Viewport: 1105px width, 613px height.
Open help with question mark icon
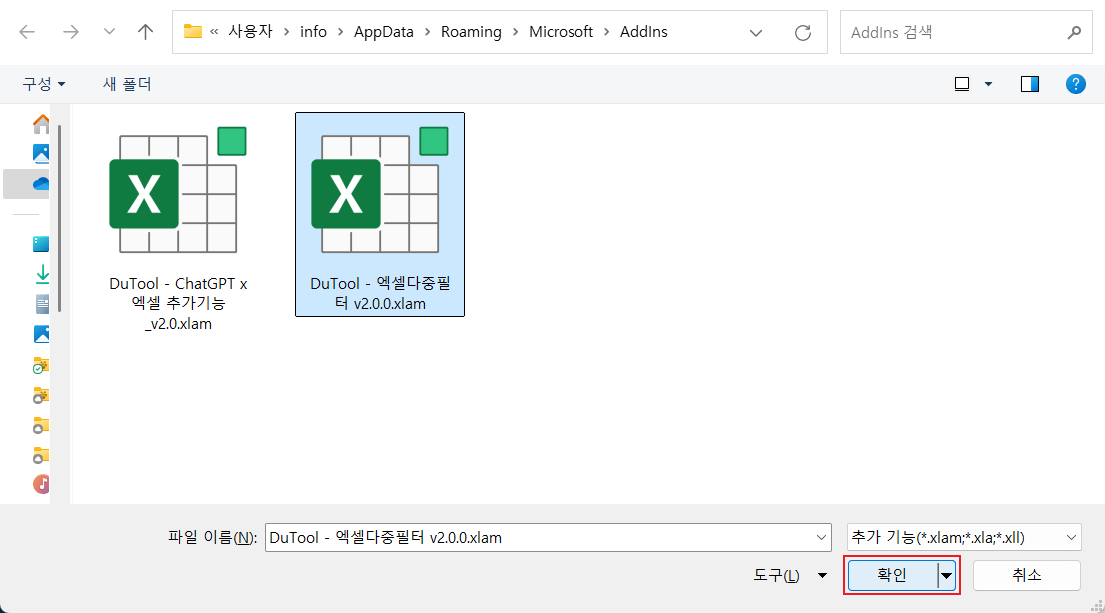pos(1075,84)
